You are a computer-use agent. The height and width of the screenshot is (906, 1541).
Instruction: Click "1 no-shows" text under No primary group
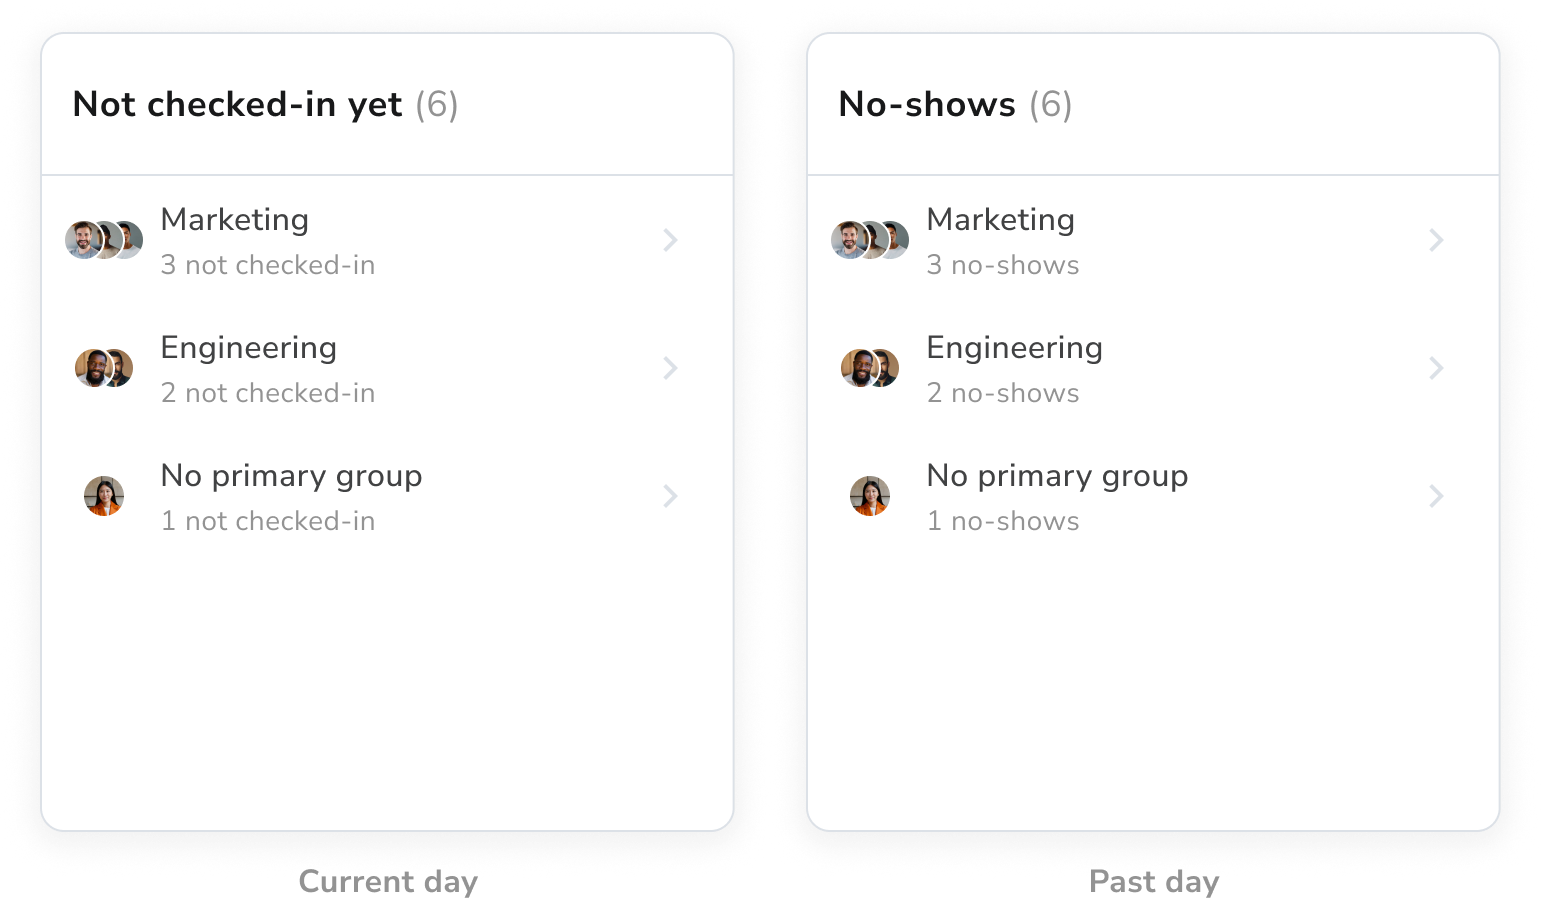(1003, 521)
